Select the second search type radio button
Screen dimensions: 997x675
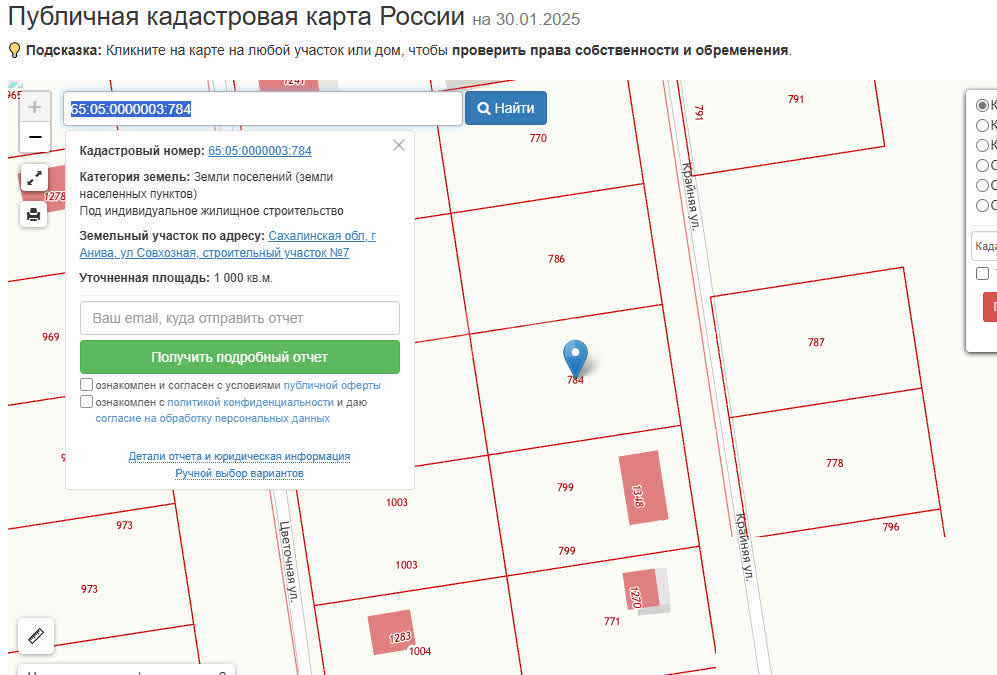(x=980, y=125)
